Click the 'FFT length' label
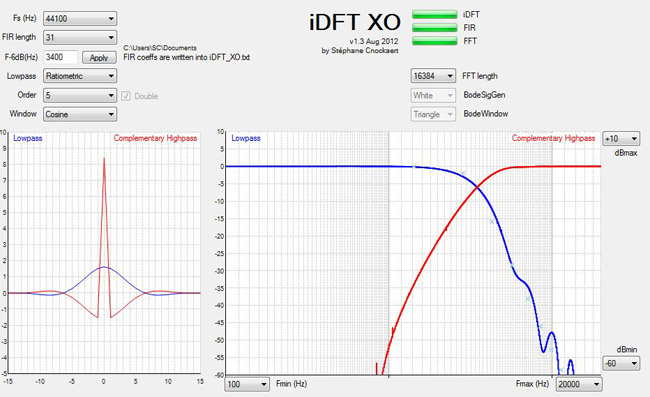 [x=480, y=76]
